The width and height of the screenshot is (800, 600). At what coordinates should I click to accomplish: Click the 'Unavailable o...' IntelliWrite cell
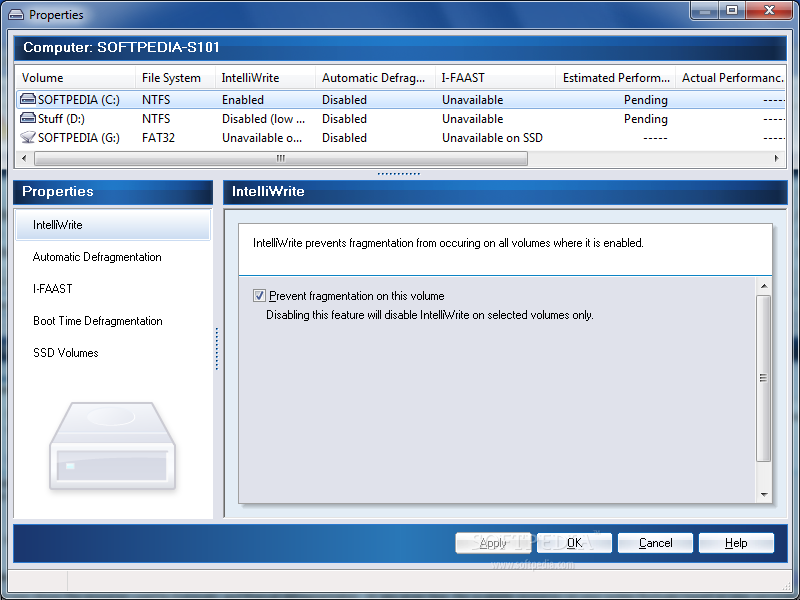click(262, 138)
